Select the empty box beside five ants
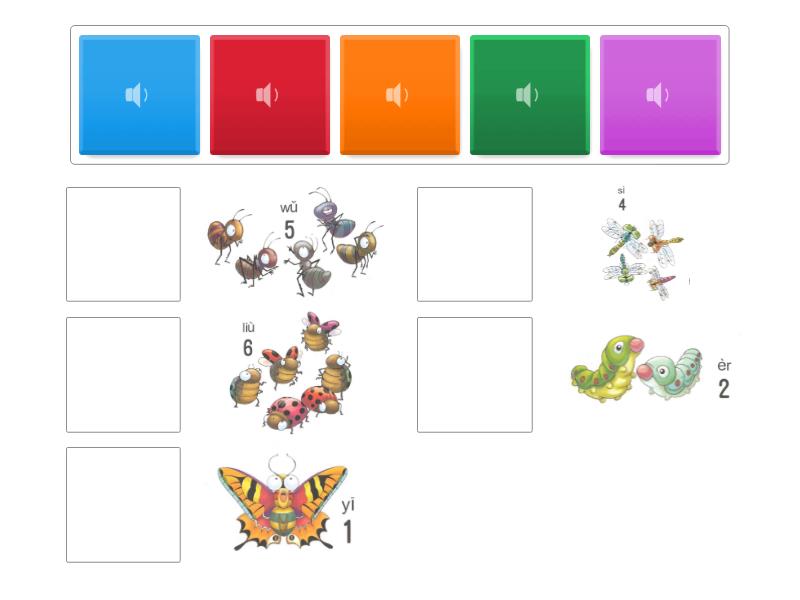The height and width of the screenshot is (600, 800). 123,244
